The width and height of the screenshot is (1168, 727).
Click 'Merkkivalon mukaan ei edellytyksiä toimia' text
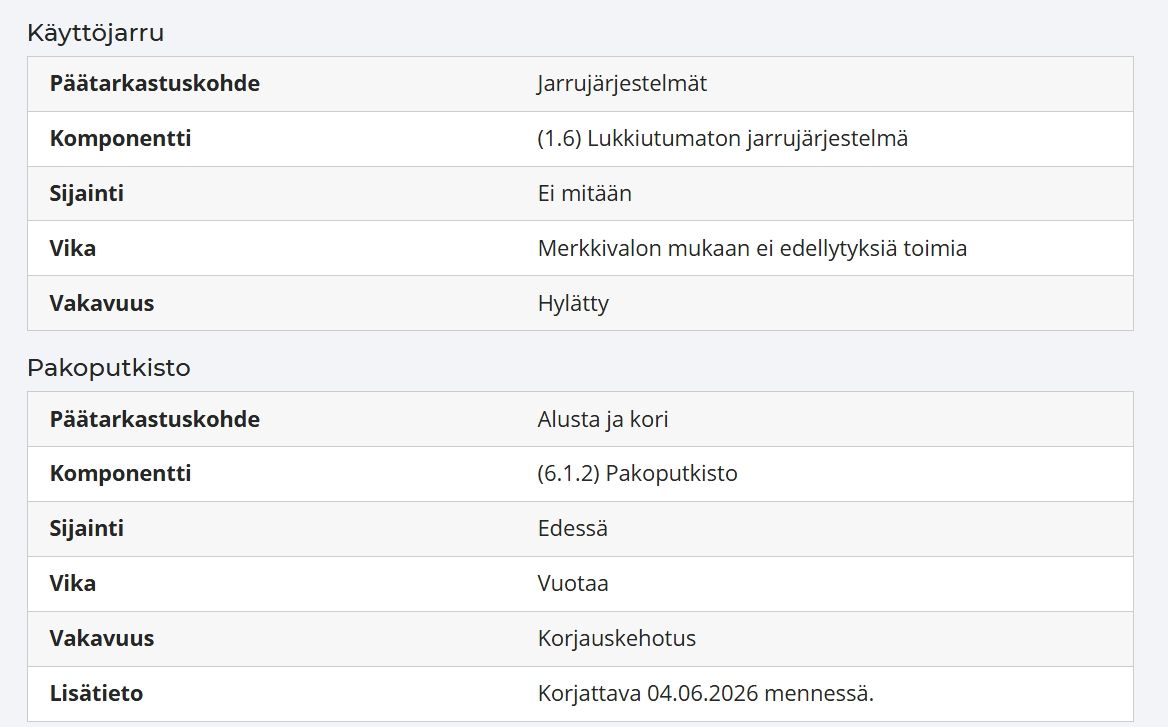pos(752,249)
